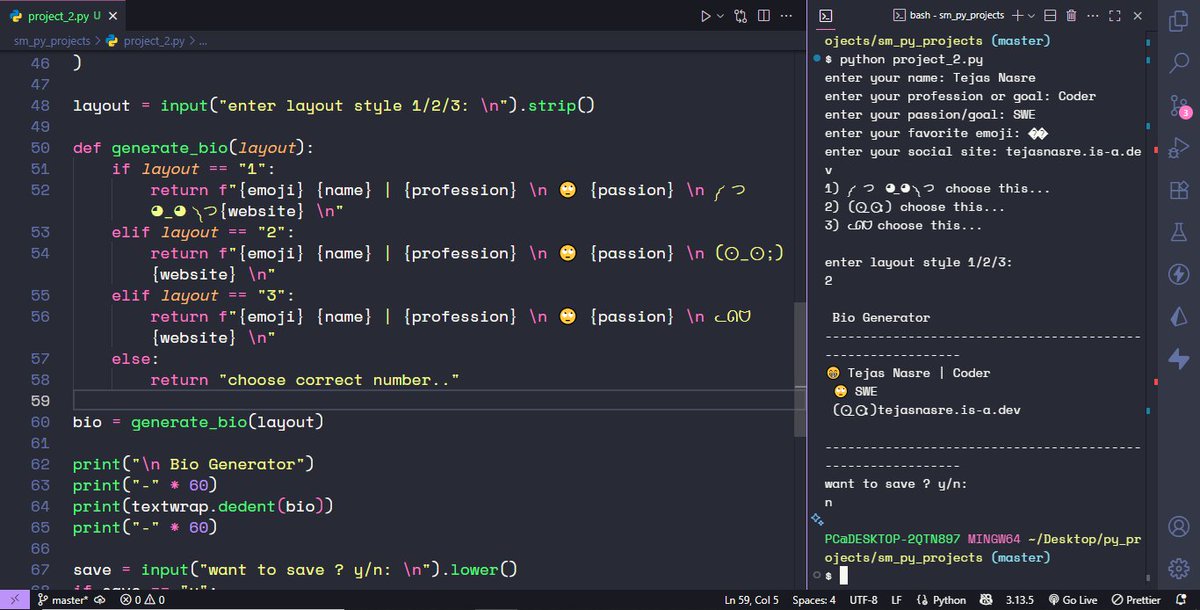This screenshot has width=1200, height=610.
Task: Click terminal output 'Bio Generator' heading
Action: pyautogui.click(x=881, y=318)
